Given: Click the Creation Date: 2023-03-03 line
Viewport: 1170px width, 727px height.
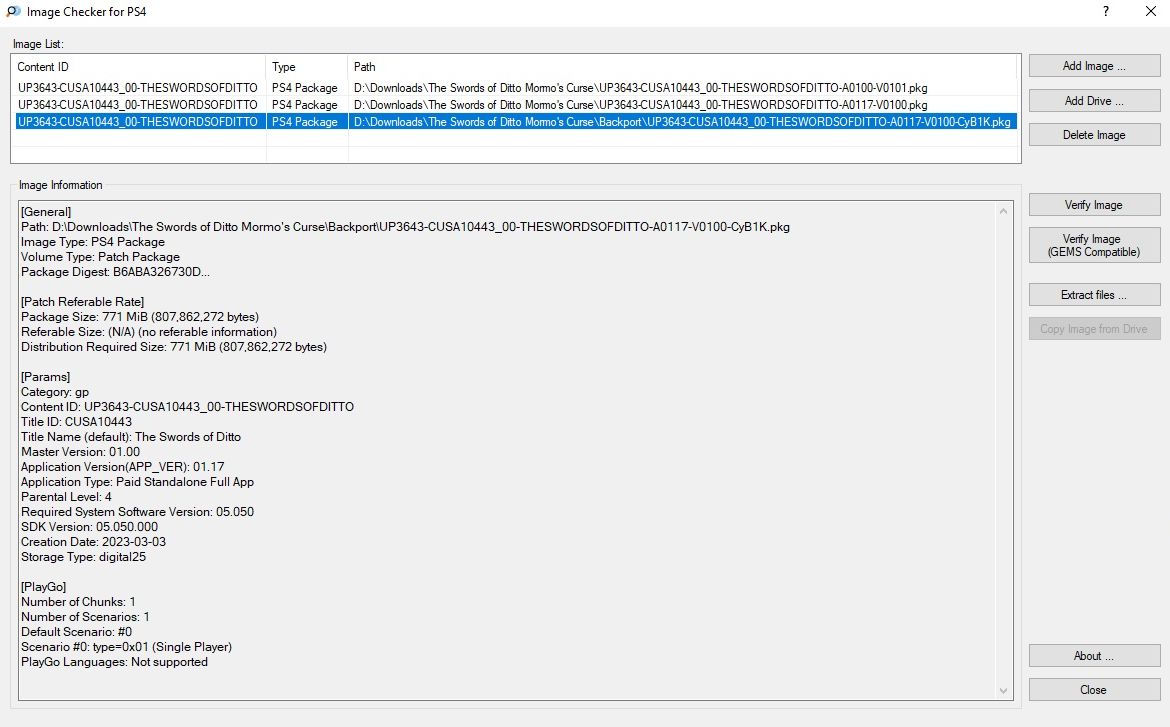Looking at the screenshot, I should click(93, 542).
